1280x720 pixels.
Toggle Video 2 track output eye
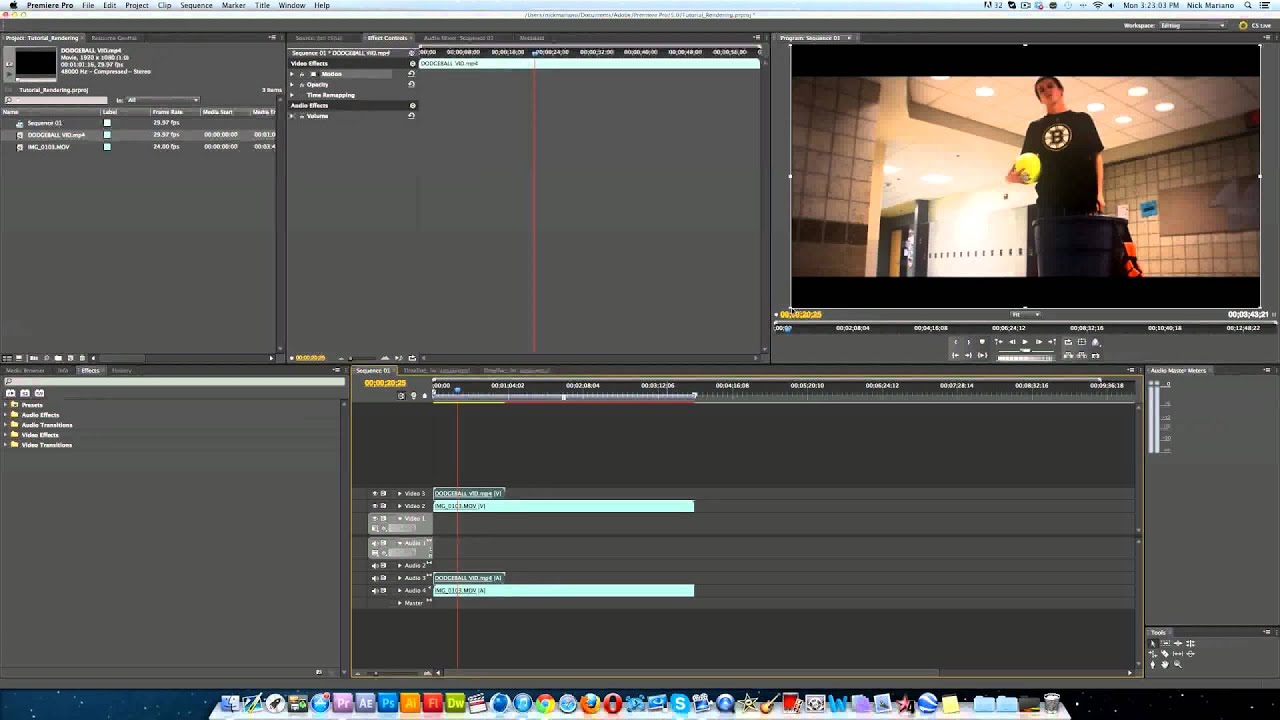click(375, 506)
